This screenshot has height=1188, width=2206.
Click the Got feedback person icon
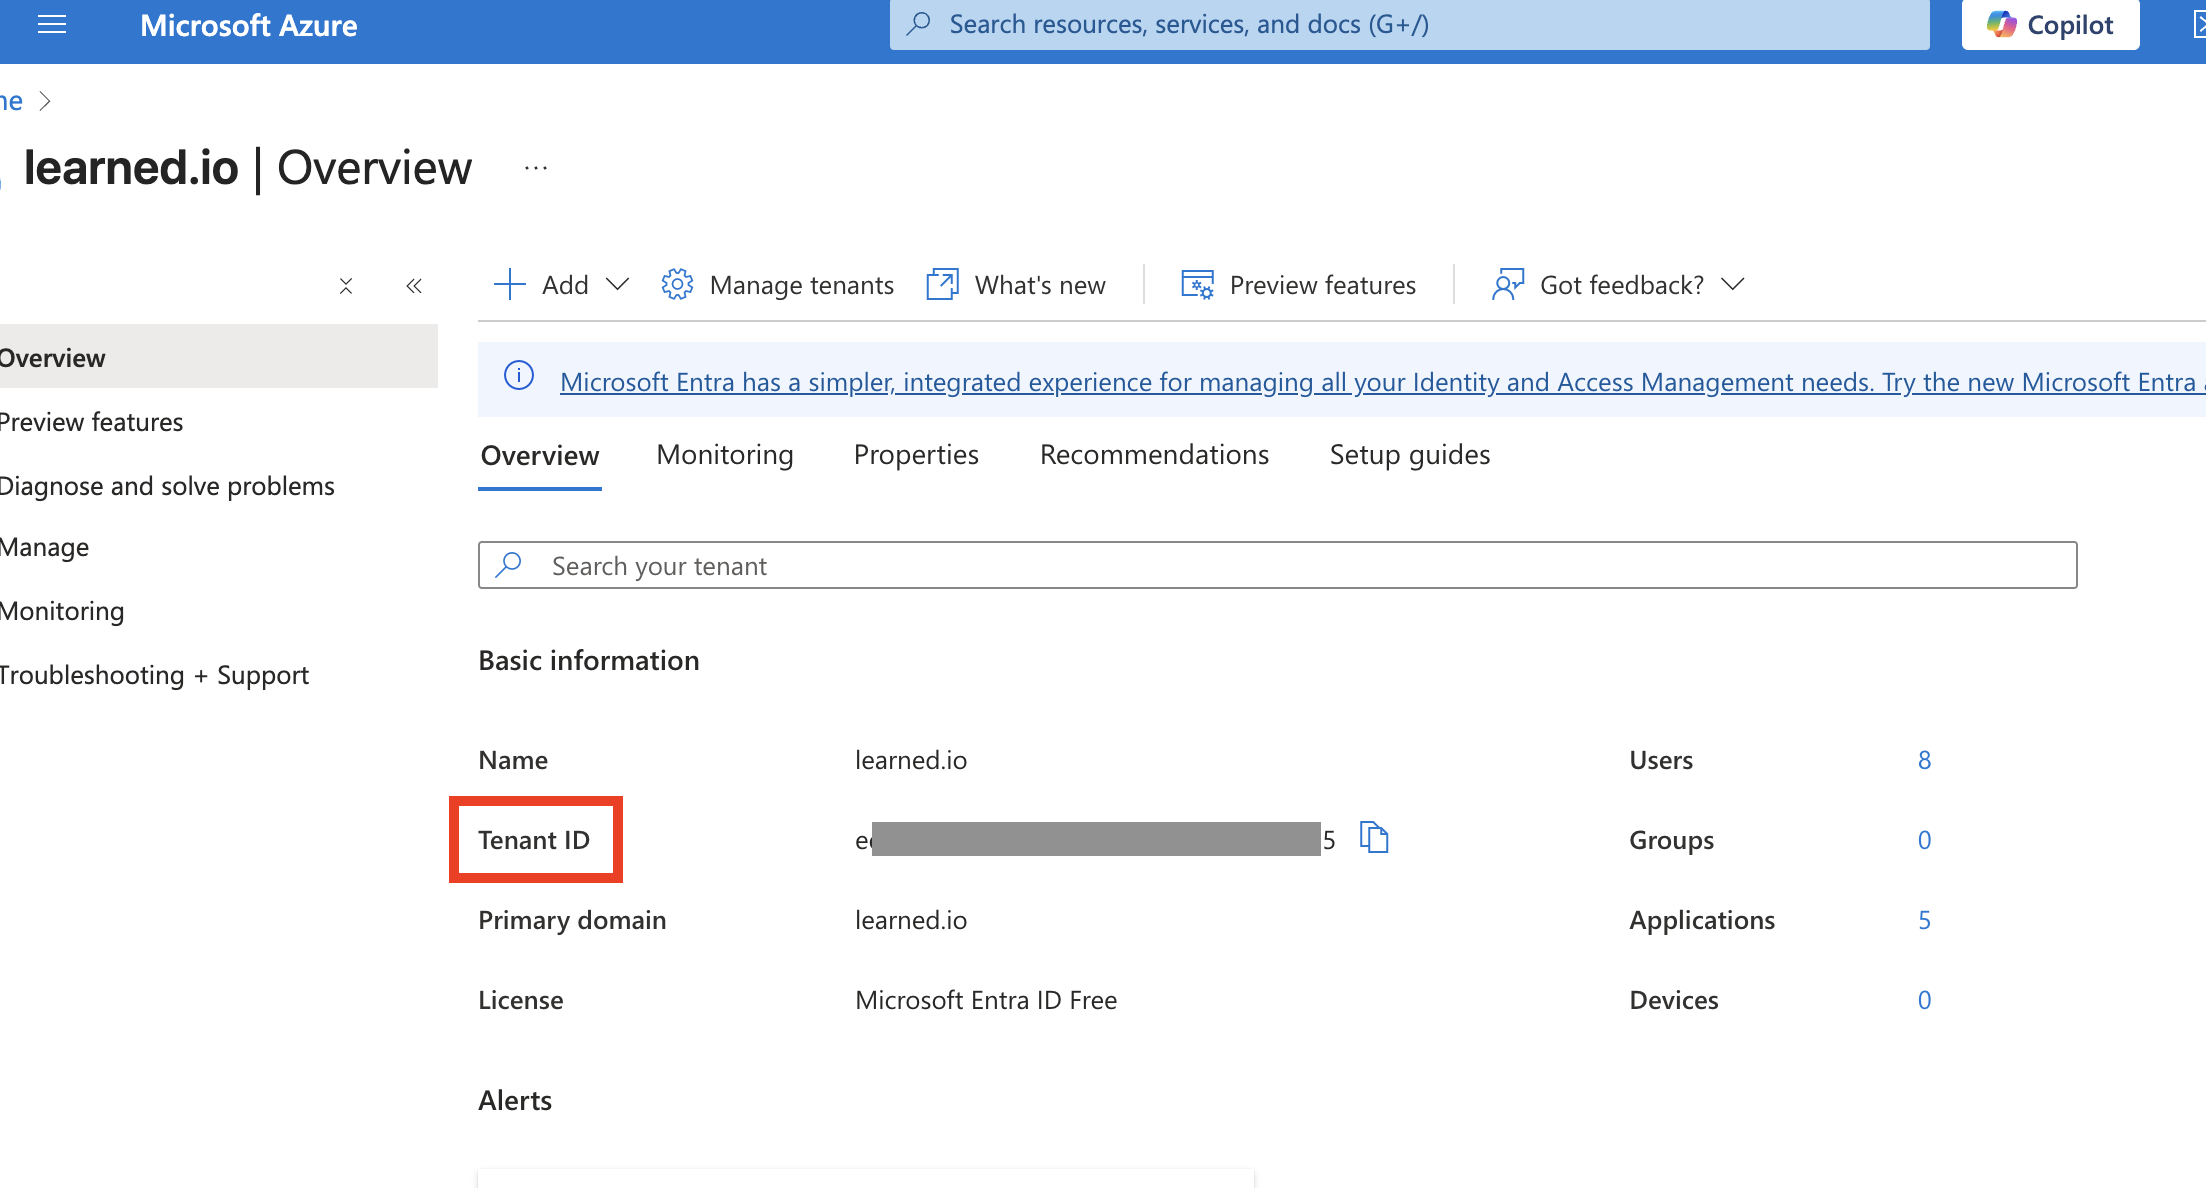pos(1507,285)
